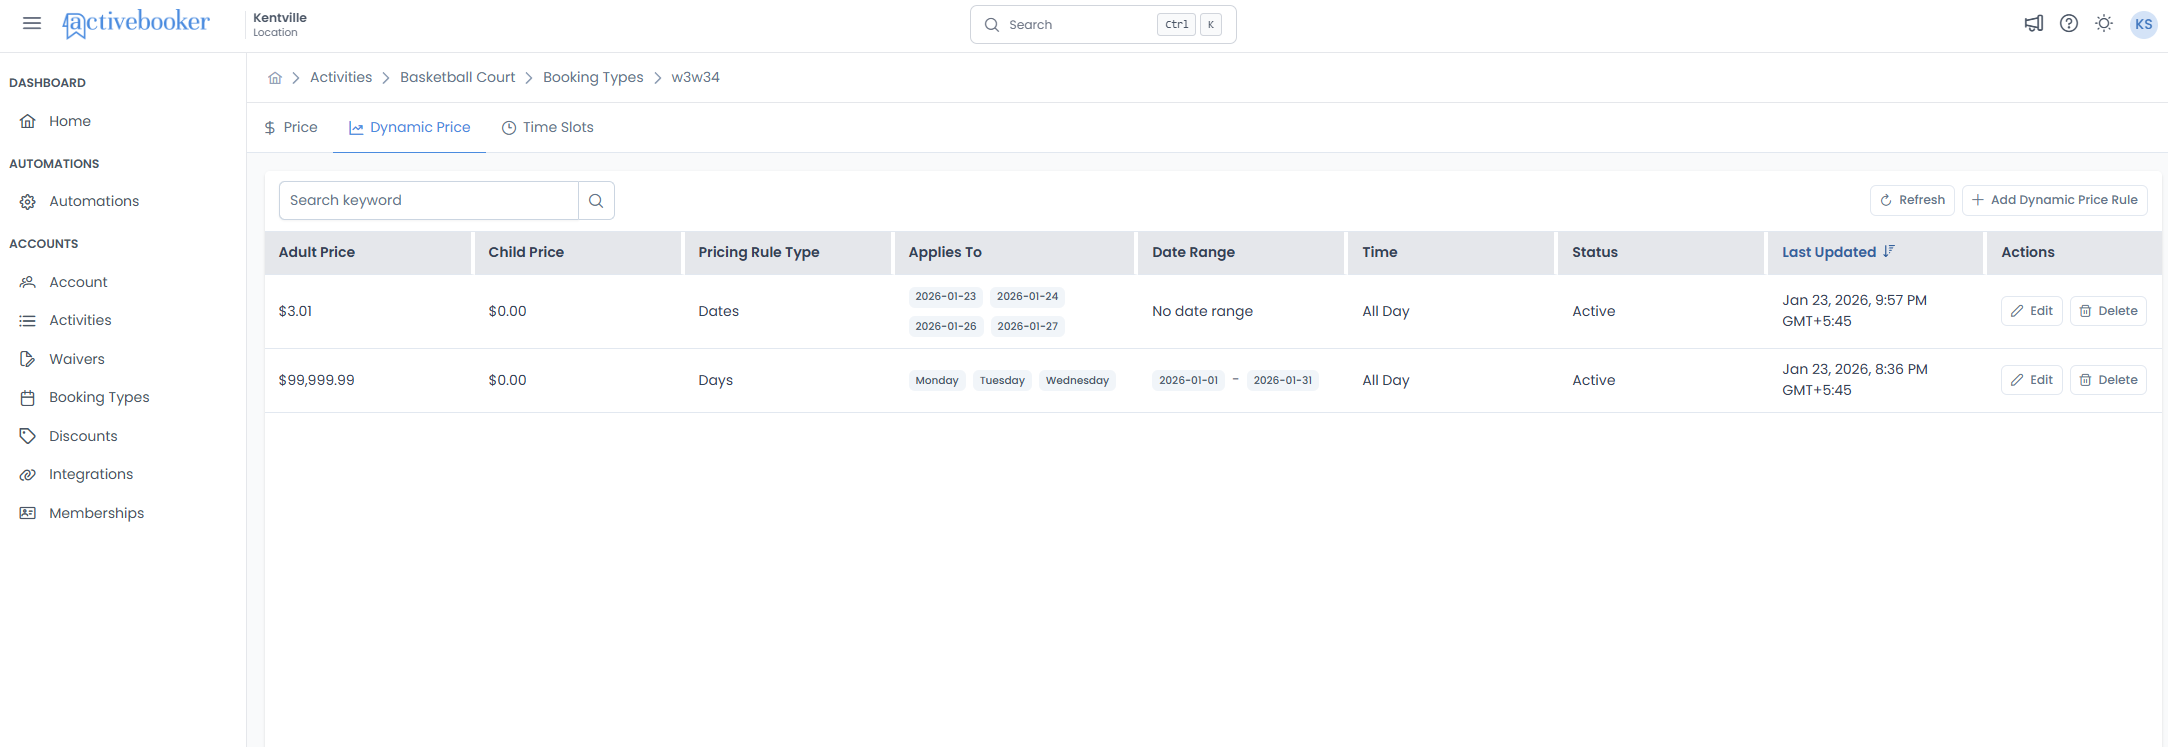Click the Discounts tag icon
This screenshot has width=2168, height=747.
[x=28, y=436]
